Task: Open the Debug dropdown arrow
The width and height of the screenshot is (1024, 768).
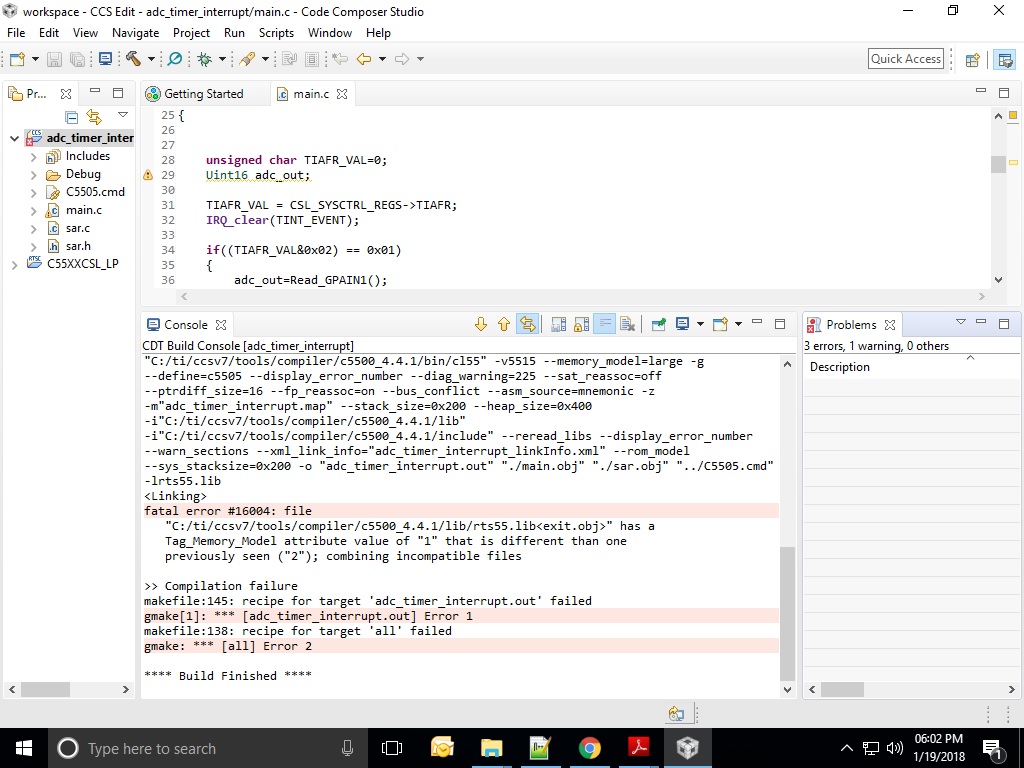Action: tap(222, 59)
